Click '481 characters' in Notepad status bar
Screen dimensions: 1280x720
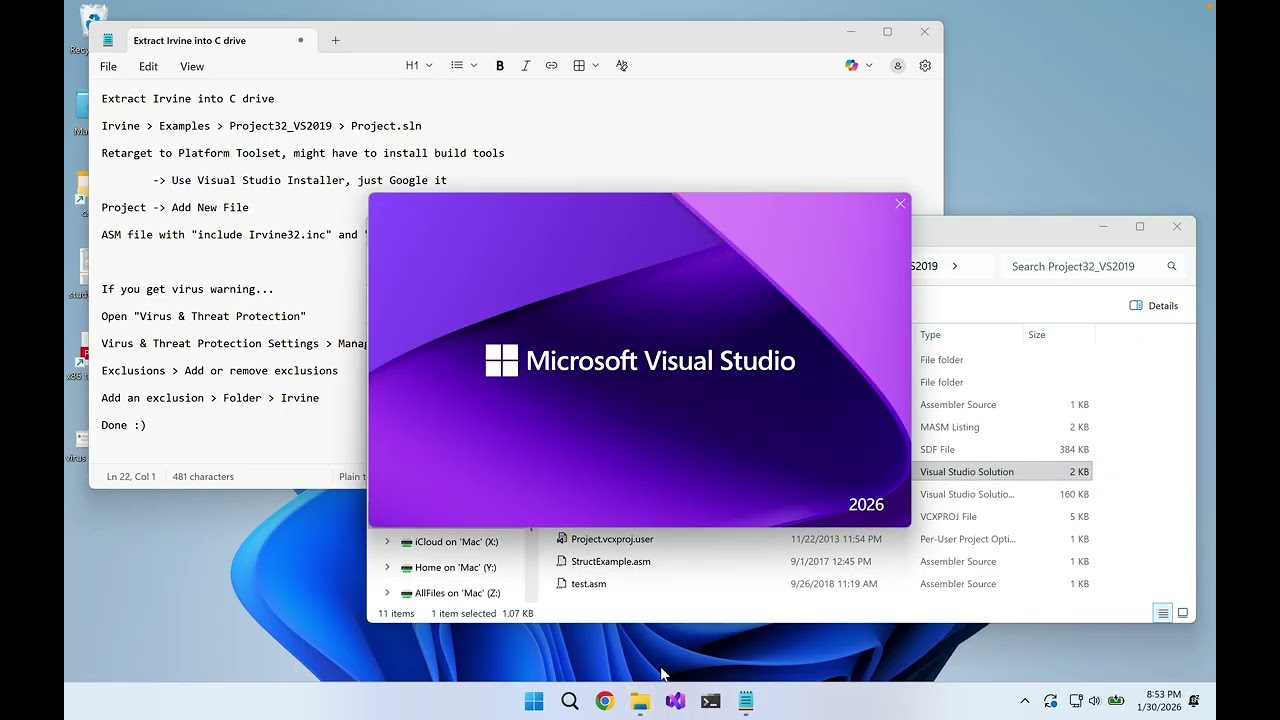tap(203, 477)
